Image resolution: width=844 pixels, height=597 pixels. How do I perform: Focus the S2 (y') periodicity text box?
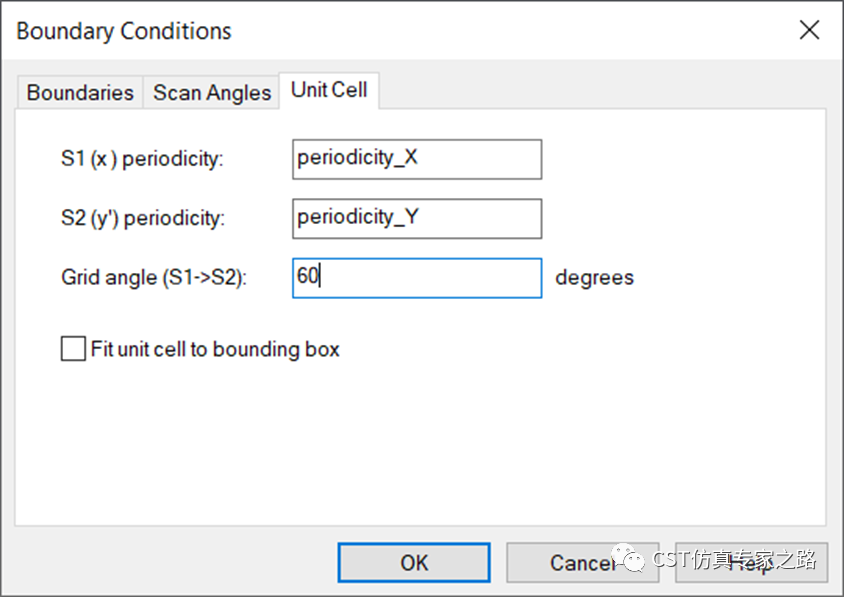(x=417, y=219)
